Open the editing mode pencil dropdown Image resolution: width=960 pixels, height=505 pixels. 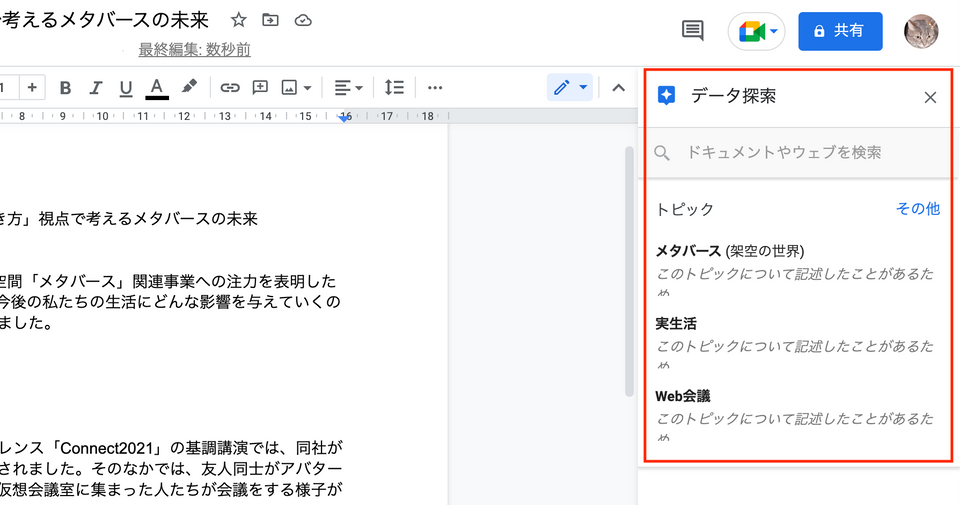coord(570,87)
